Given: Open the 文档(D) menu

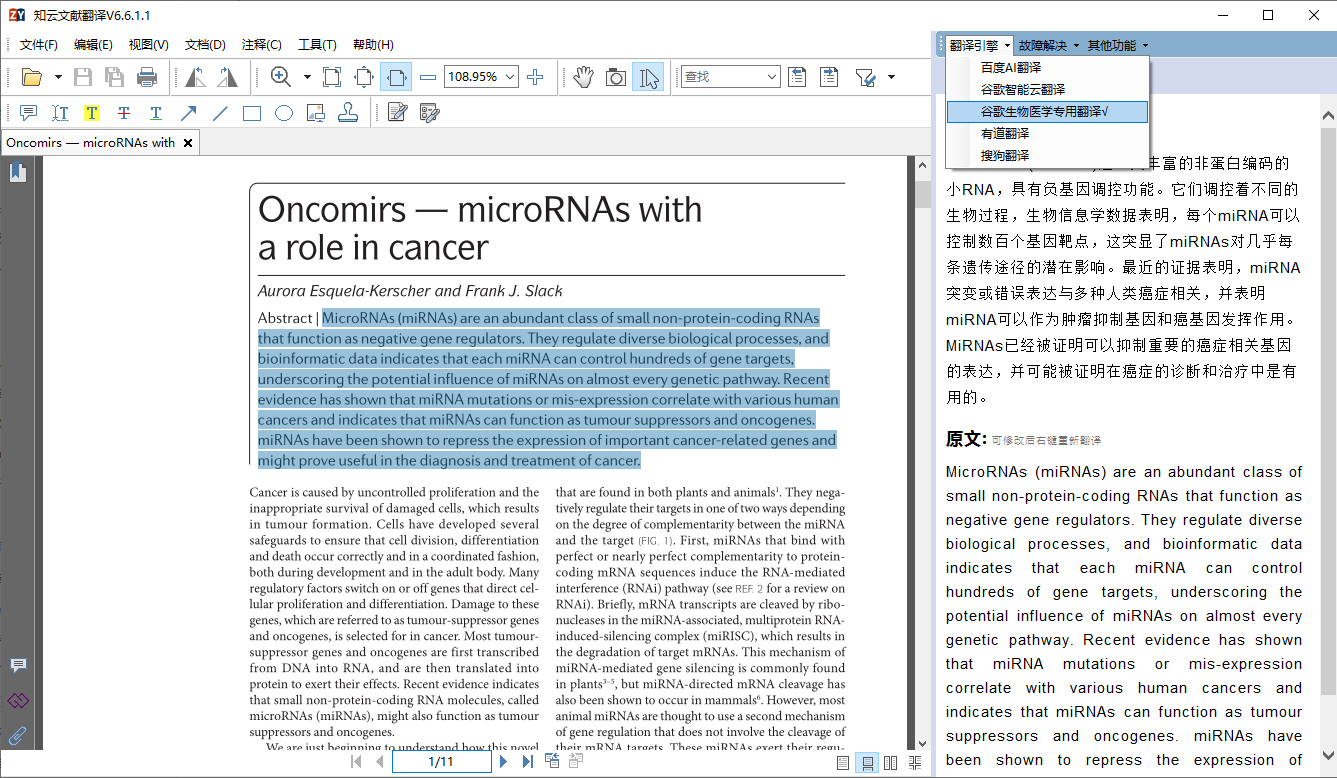Looking at the screenshot, I should point(205,45).
